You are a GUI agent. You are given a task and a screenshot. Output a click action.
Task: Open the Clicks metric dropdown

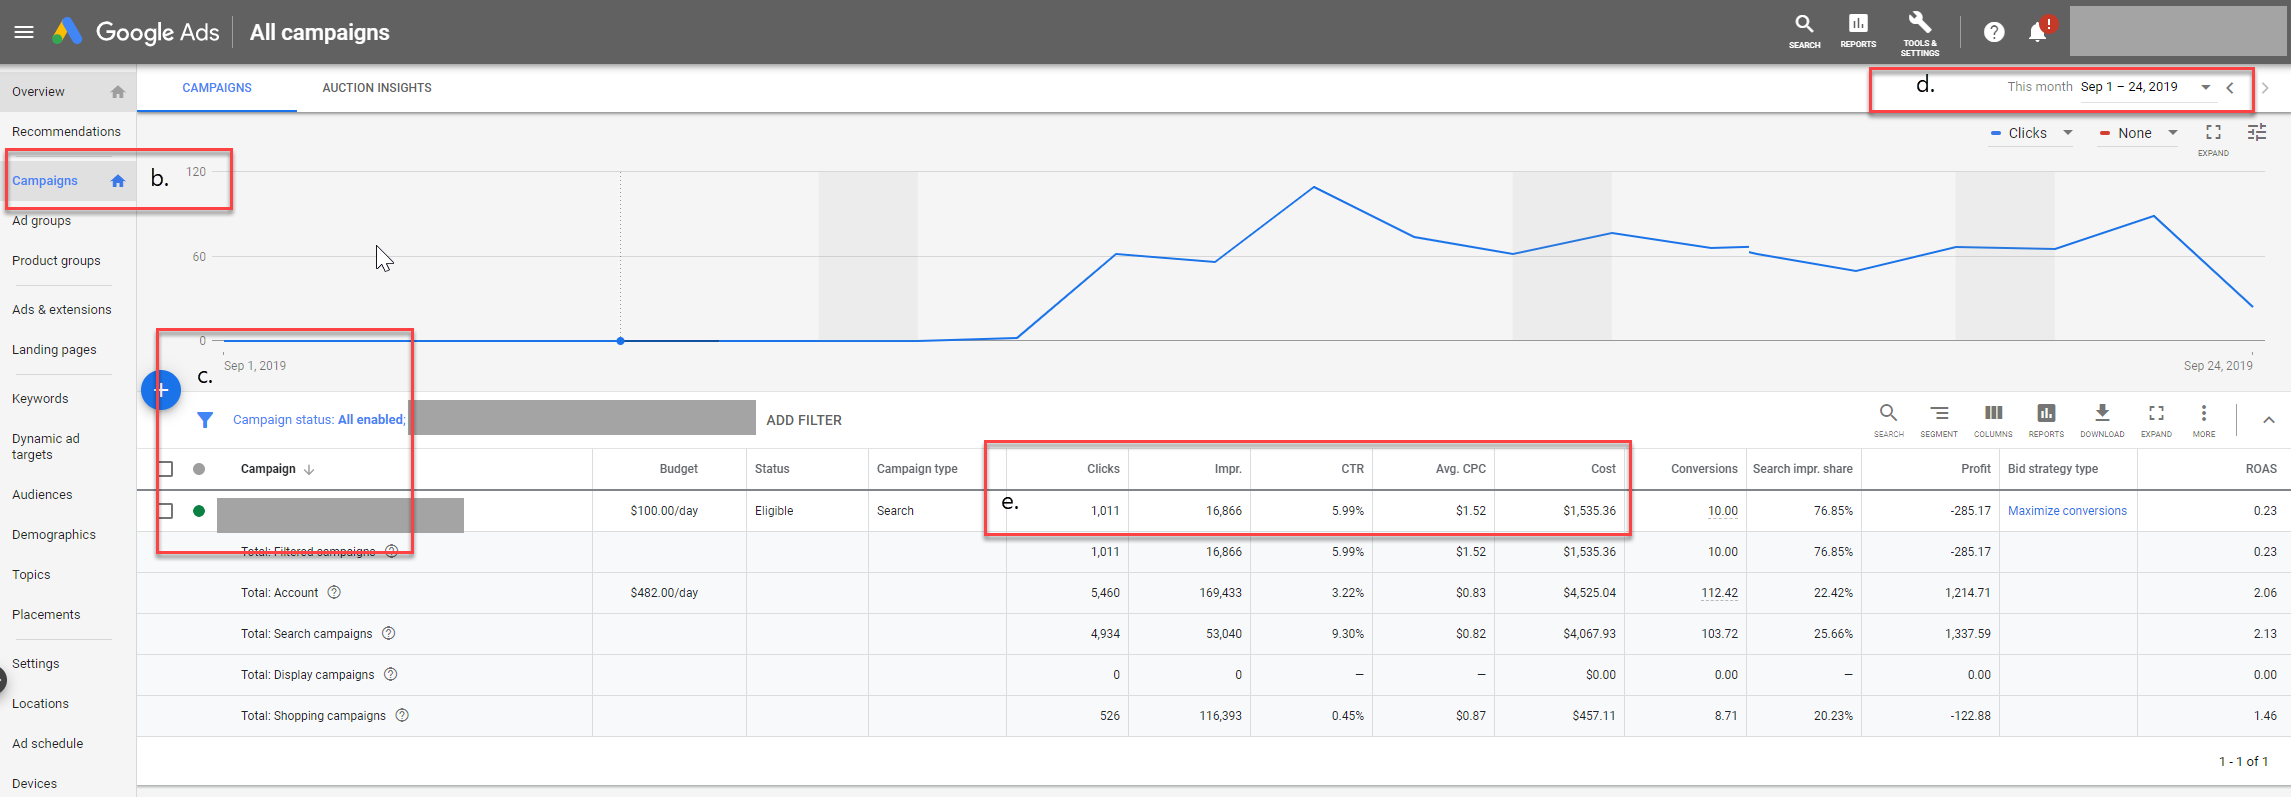(x=2032, y=133)
